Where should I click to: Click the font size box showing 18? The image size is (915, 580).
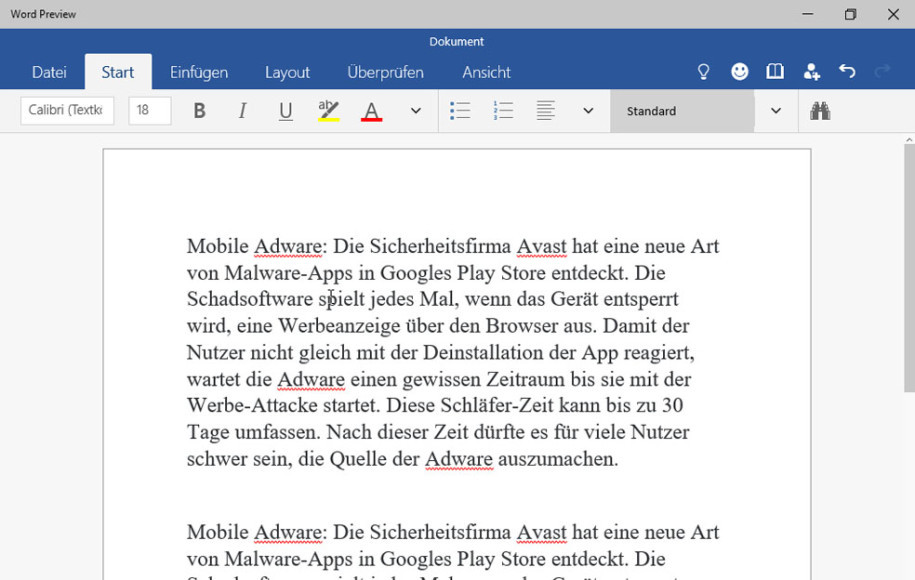pyautogui.click(x=150, y=110)
